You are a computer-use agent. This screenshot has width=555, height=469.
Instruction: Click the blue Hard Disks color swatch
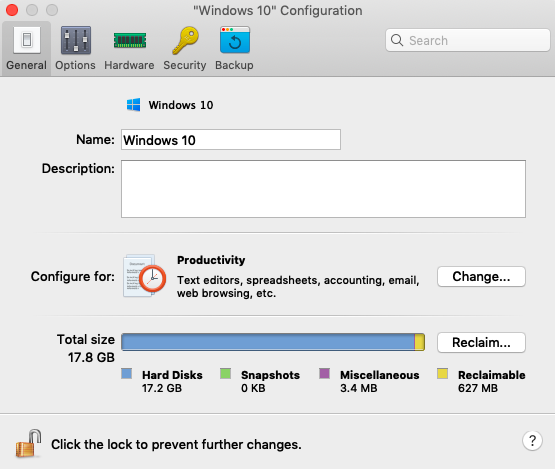126,373
